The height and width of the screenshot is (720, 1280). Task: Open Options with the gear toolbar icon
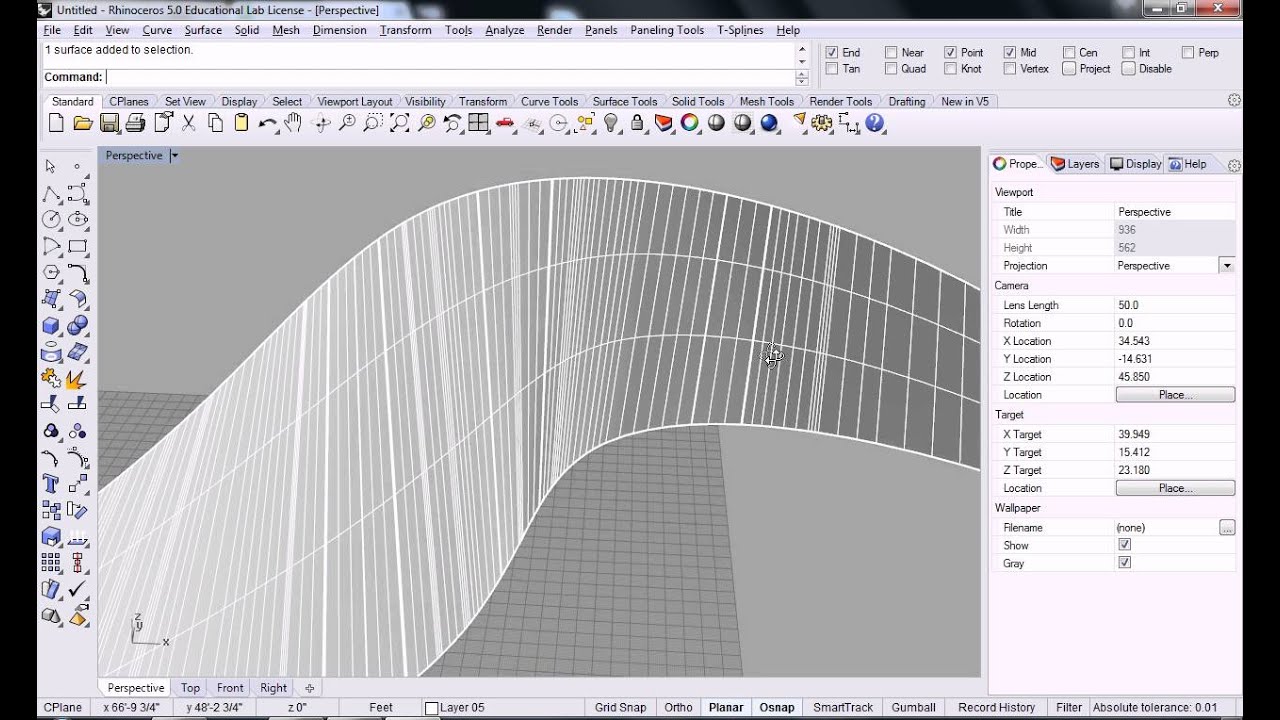[822, 123]
